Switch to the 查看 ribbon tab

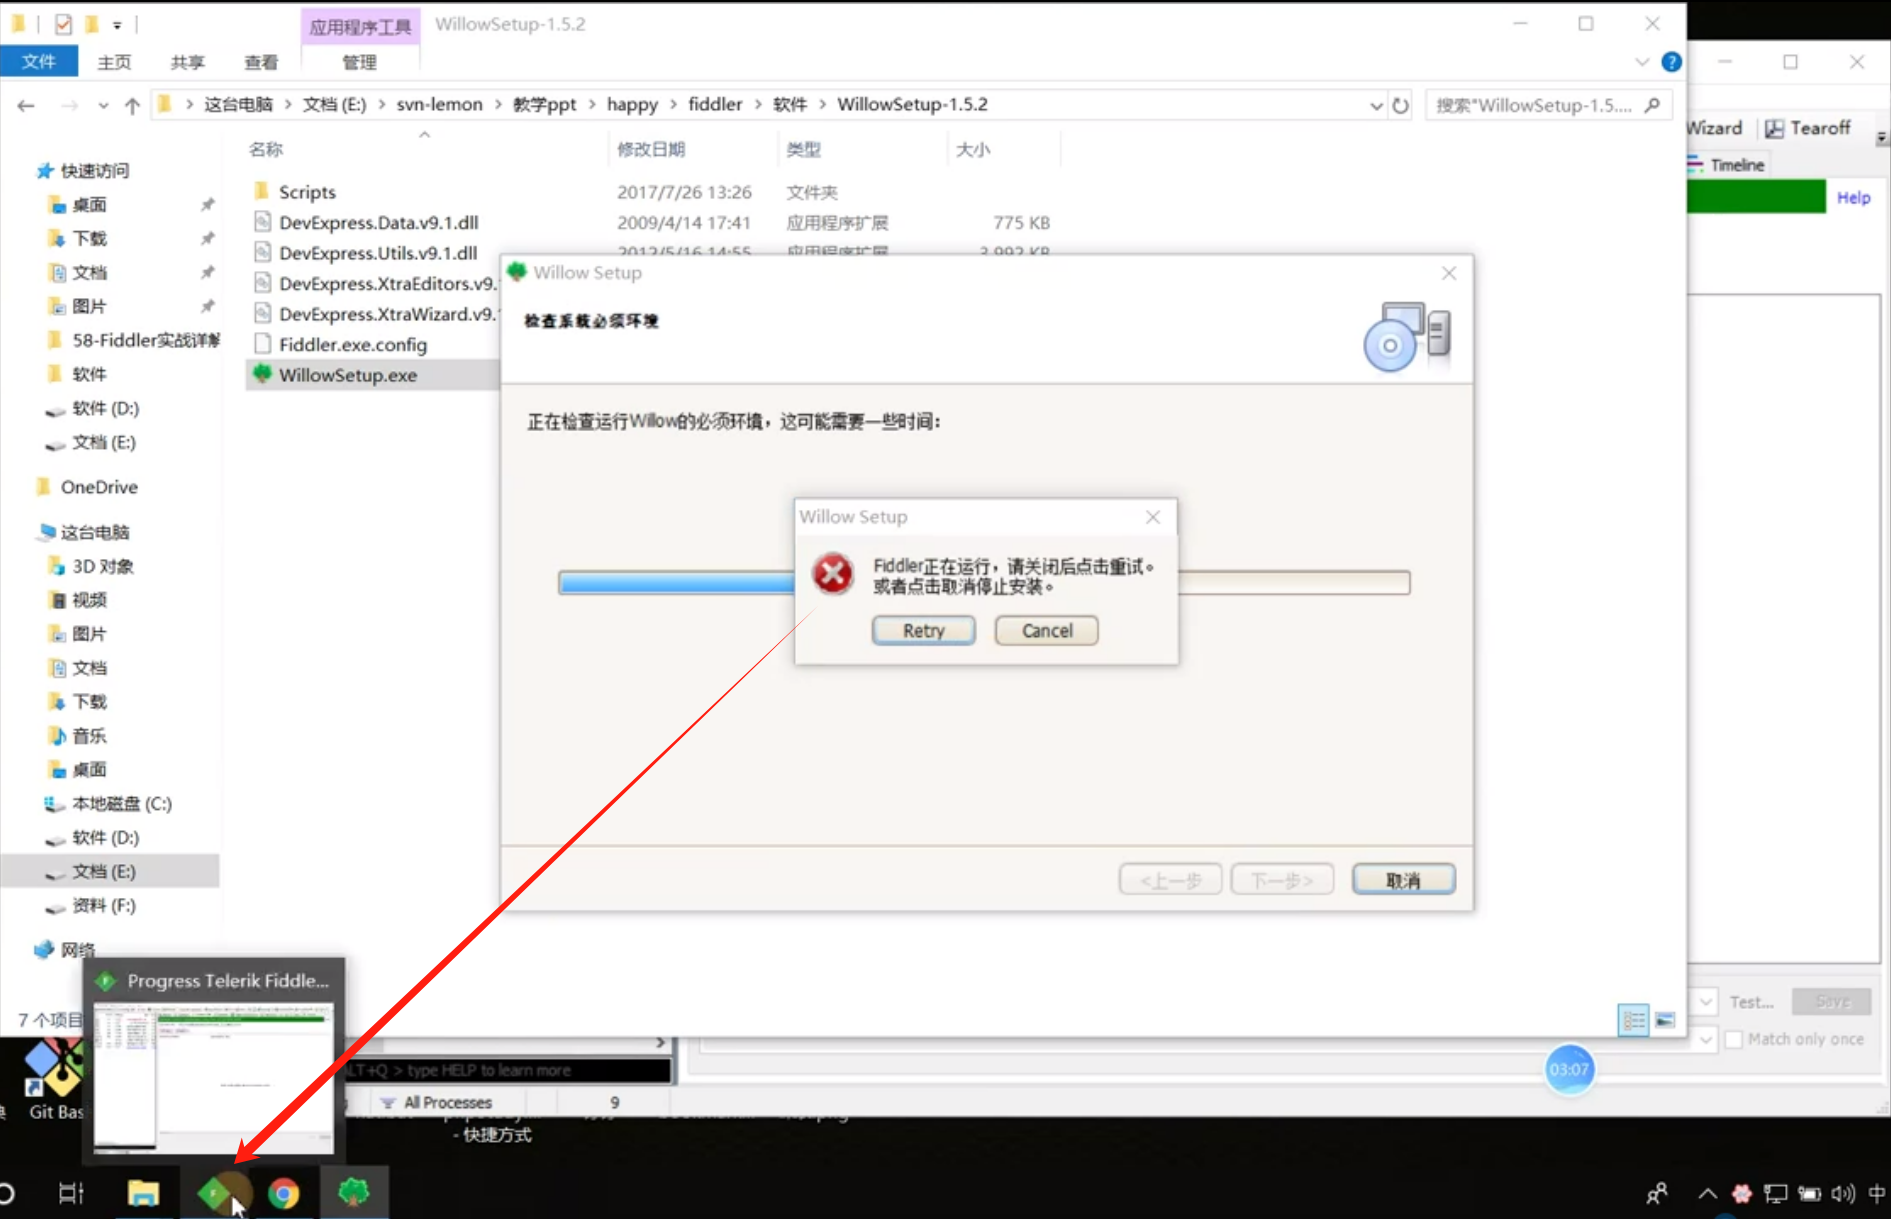261,62
